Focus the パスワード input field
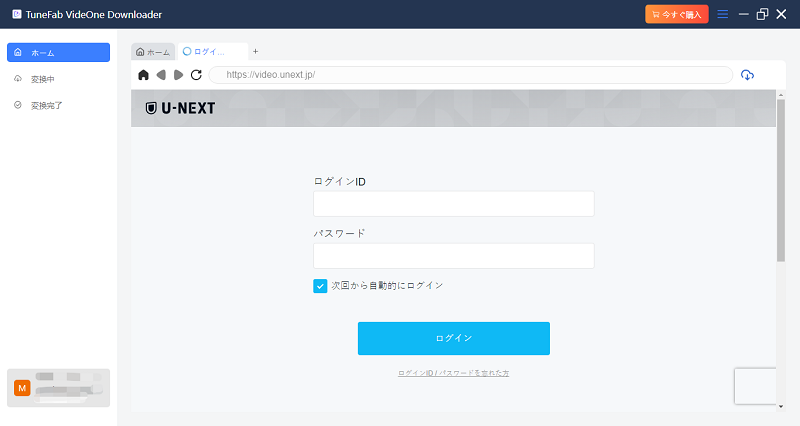The height and width of the screenshot is (426, 800). (454, 256)
